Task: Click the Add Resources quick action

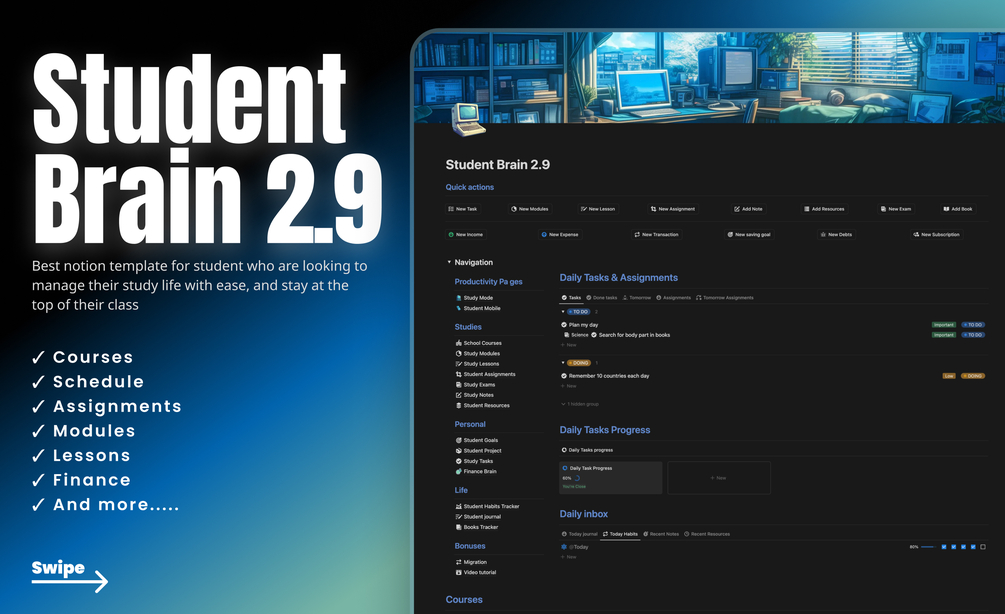Action: tap(824, 209)
